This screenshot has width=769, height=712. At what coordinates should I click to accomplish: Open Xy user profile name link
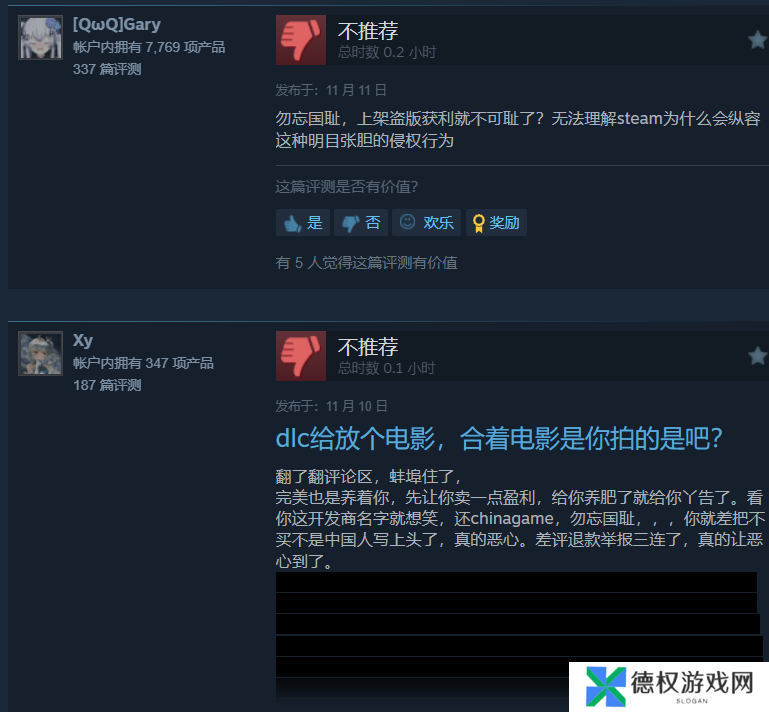pos(83,340)
